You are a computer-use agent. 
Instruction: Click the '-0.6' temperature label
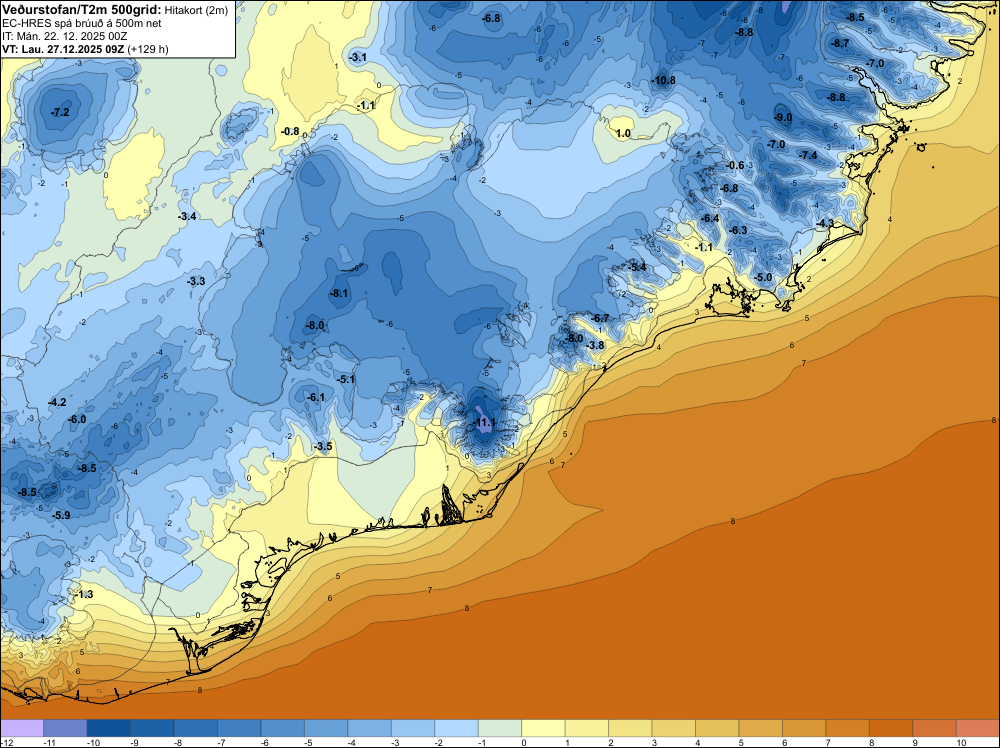(x=735, y=165)
